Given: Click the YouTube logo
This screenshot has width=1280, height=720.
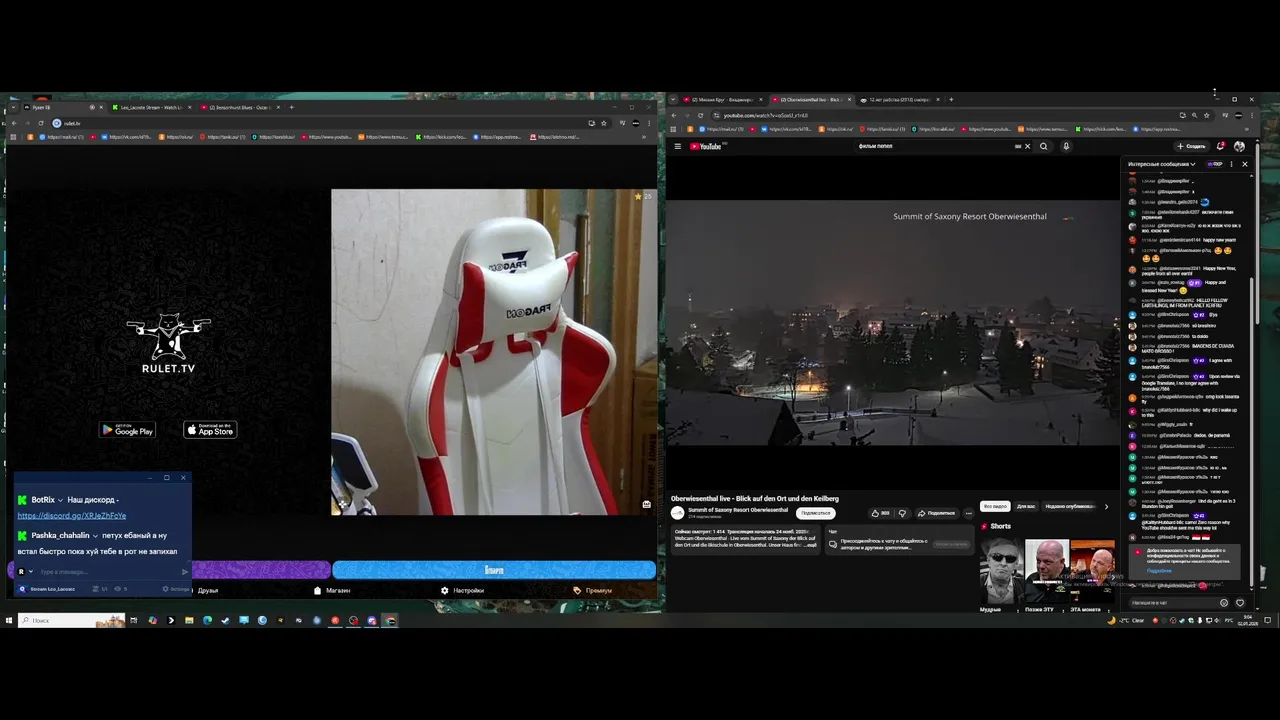Looking at the screenshot, I should click(705, 146).
